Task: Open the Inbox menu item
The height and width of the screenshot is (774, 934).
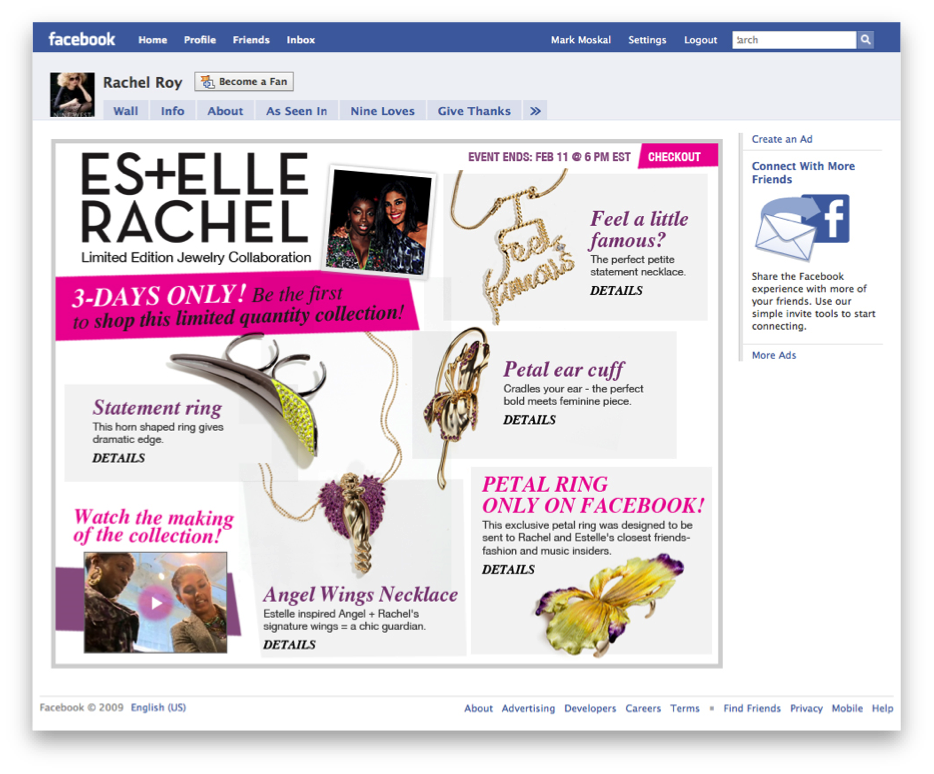Action: coord(301,40)
